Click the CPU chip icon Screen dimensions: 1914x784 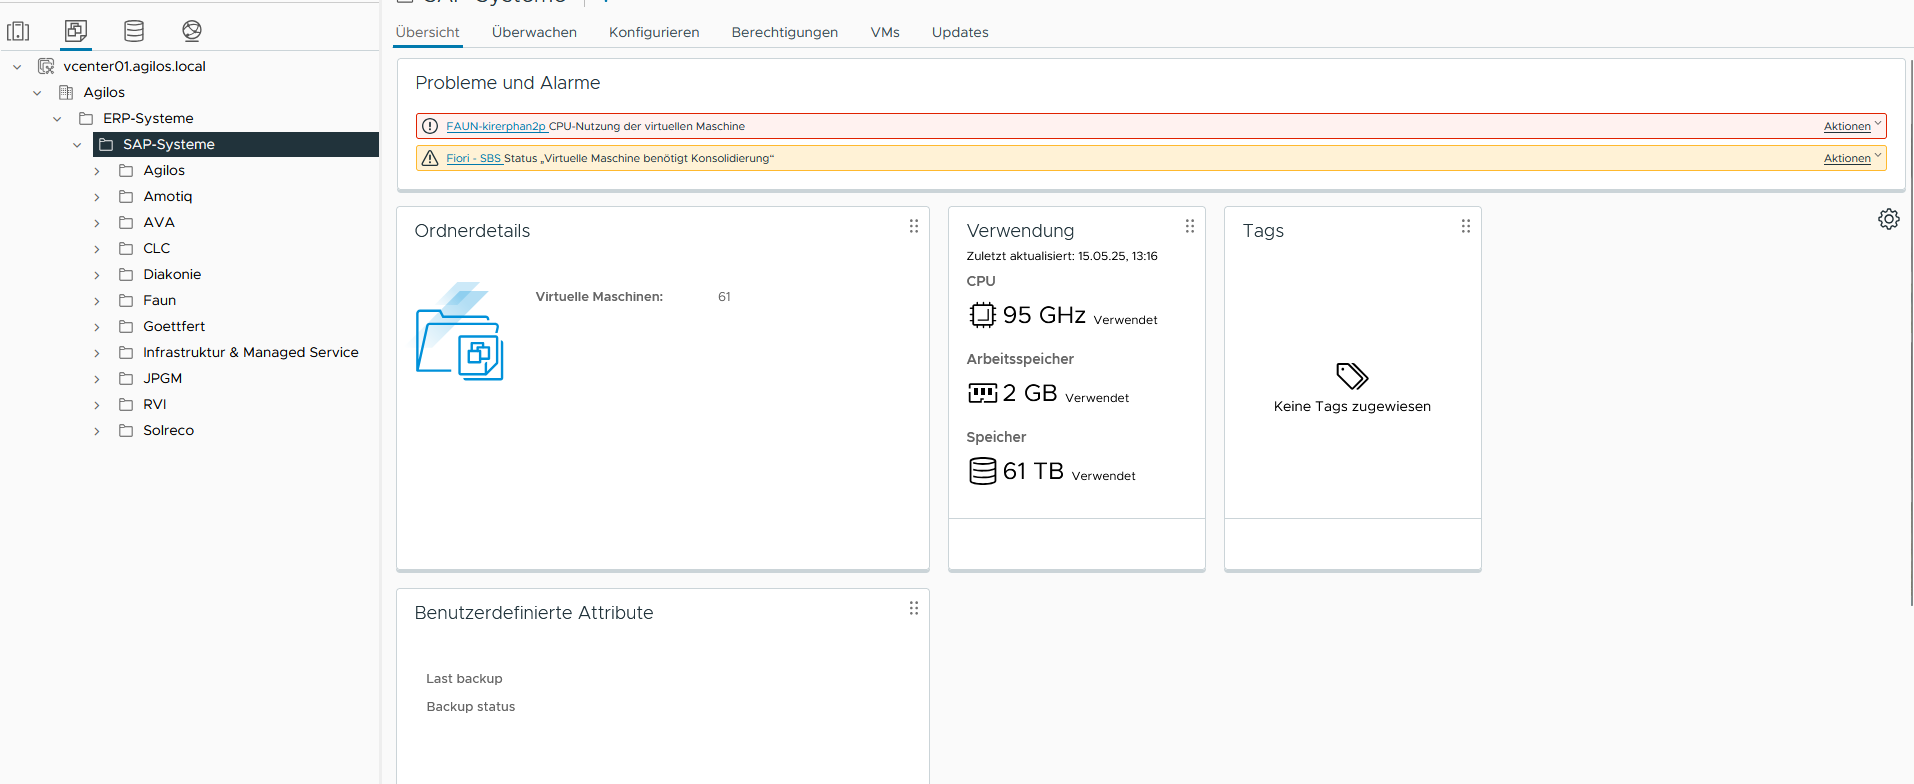point(982,315)
